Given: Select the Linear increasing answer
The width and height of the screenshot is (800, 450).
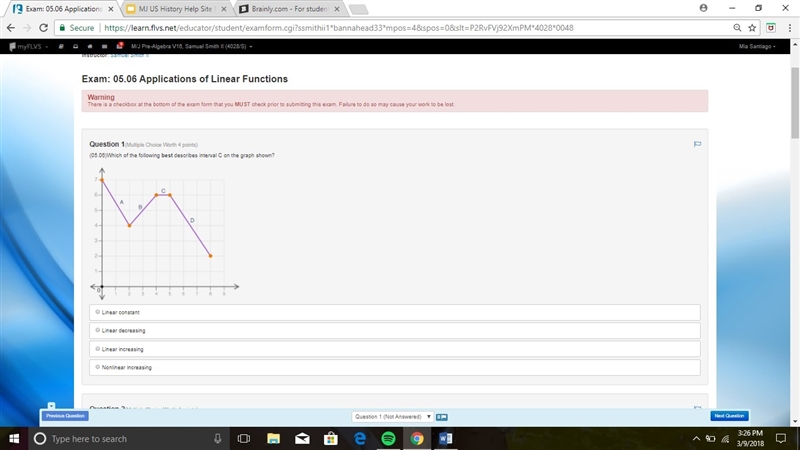Looking at the screenshot, I should [395, 349].
